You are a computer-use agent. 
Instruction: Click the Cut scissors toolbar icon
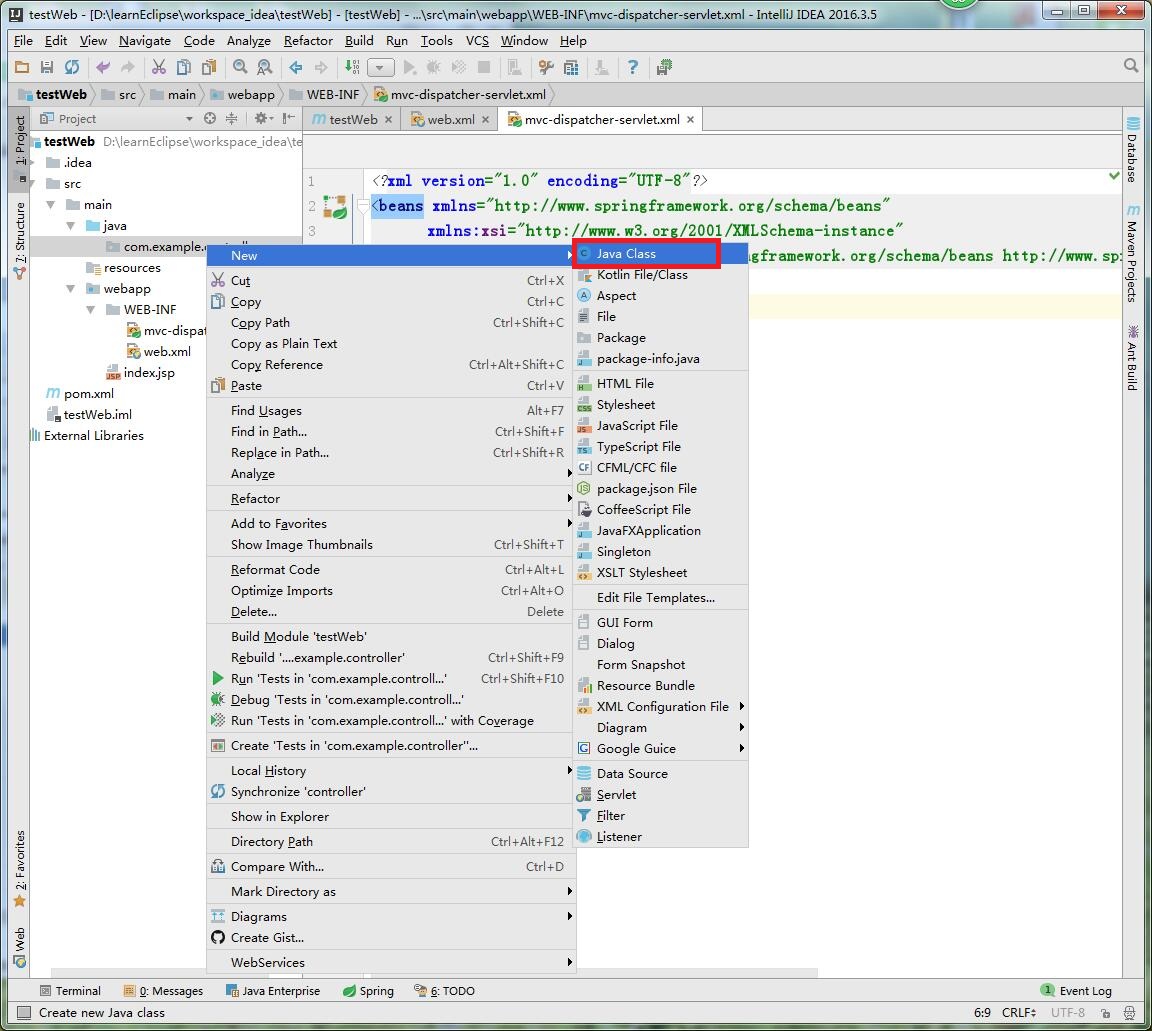pos(159,68)
